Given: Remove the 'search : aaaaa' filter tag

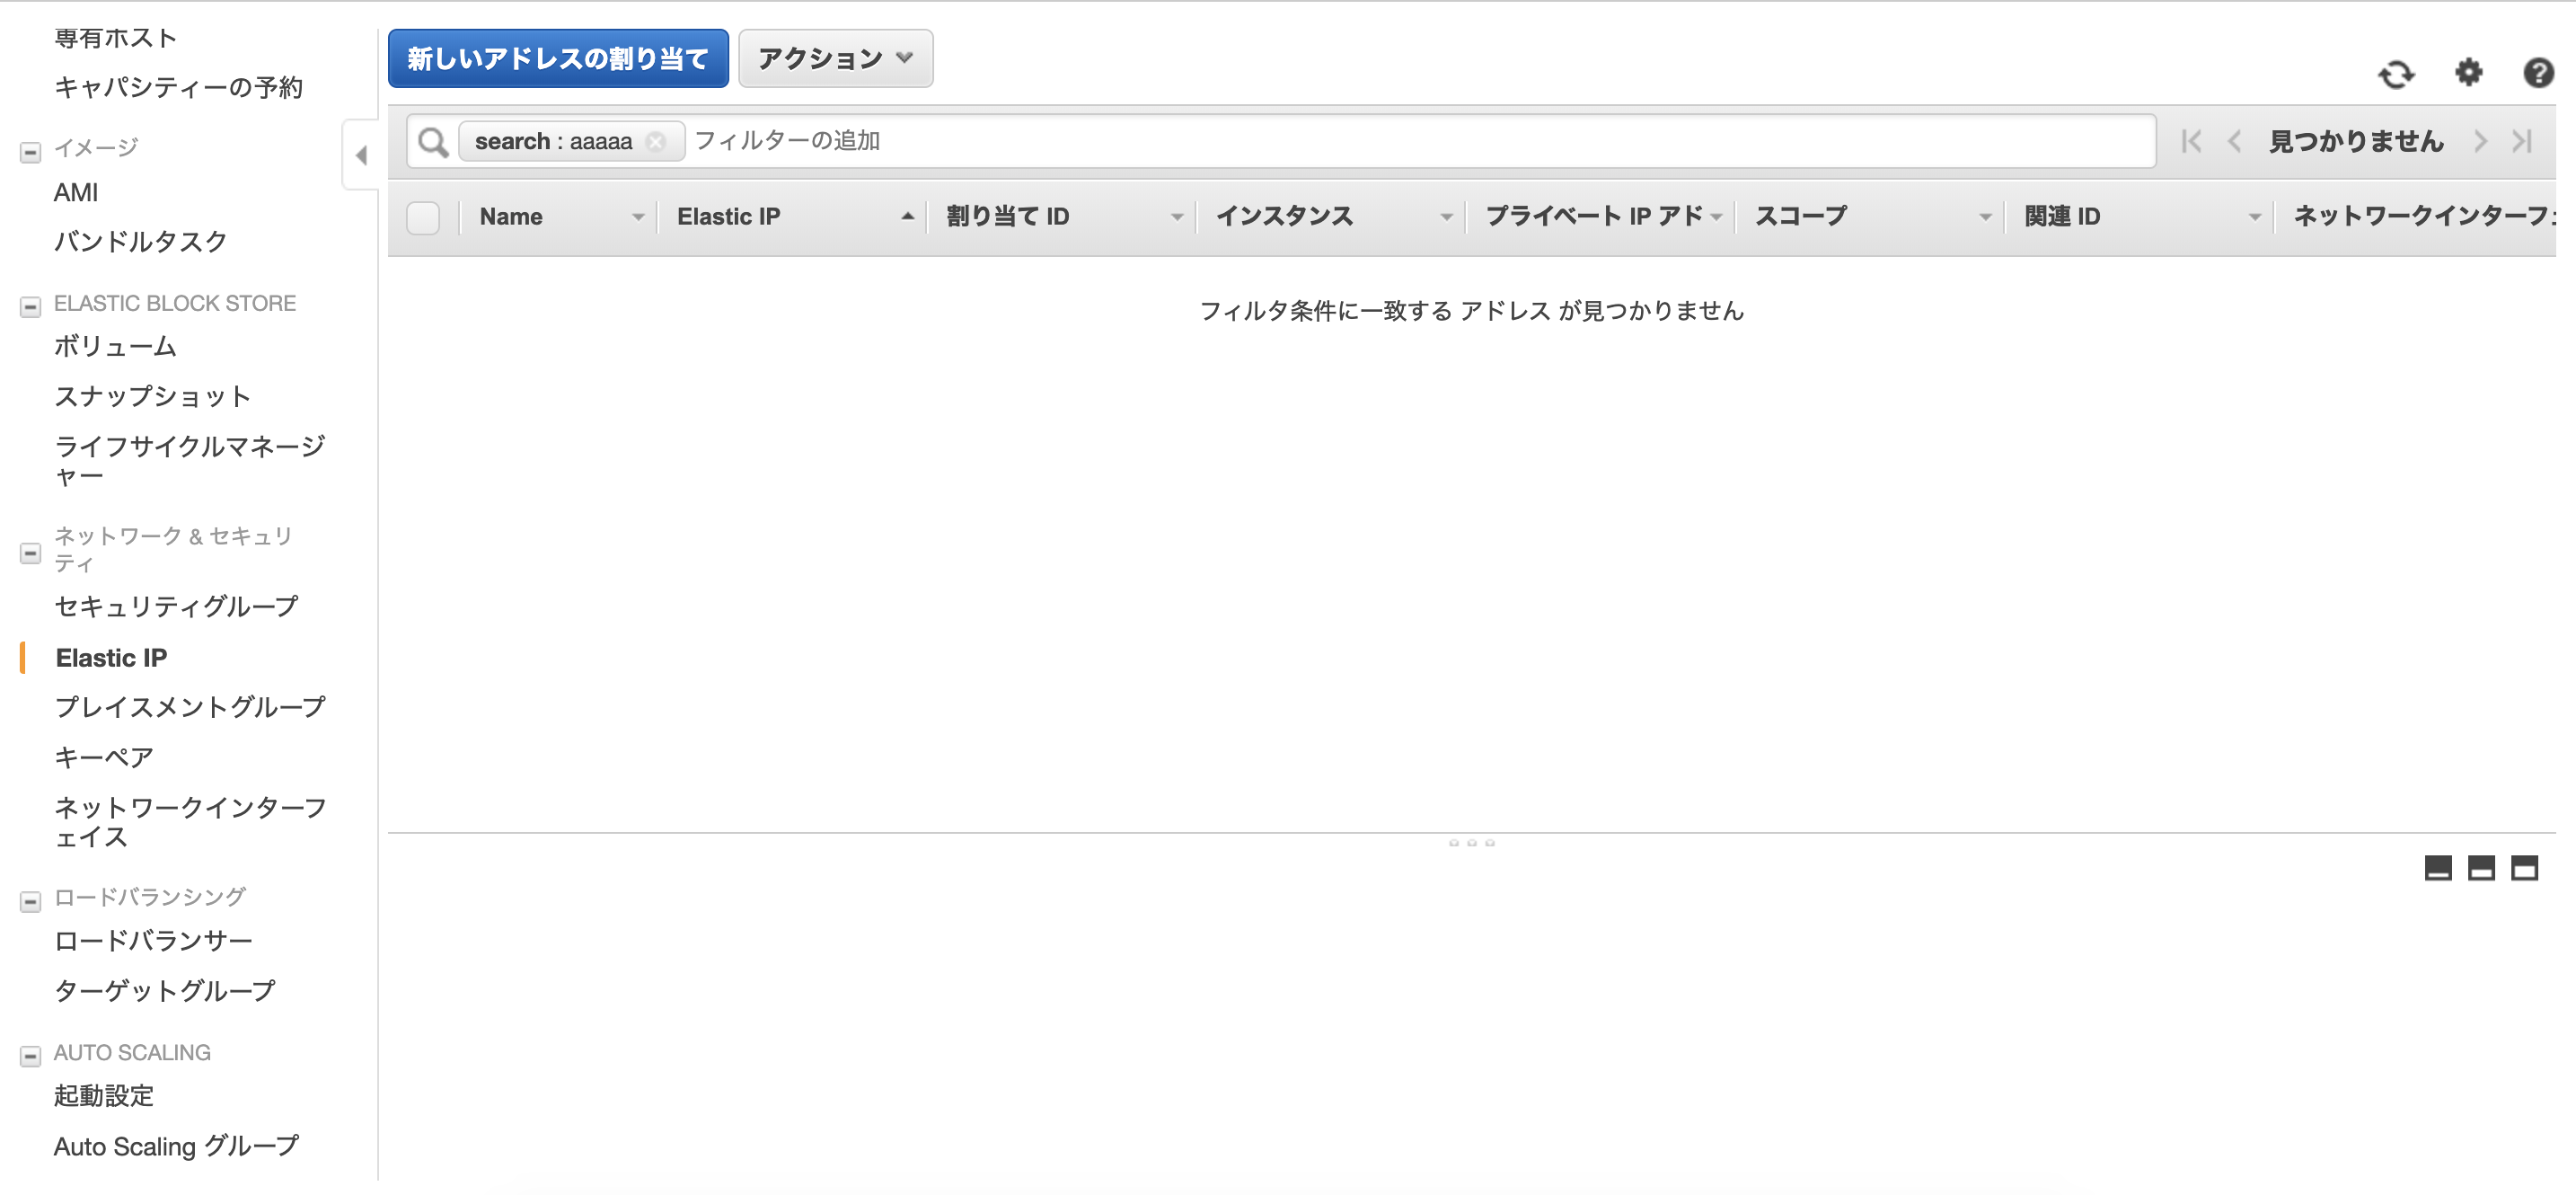Looking at the screenshot, I should point(656,142).
